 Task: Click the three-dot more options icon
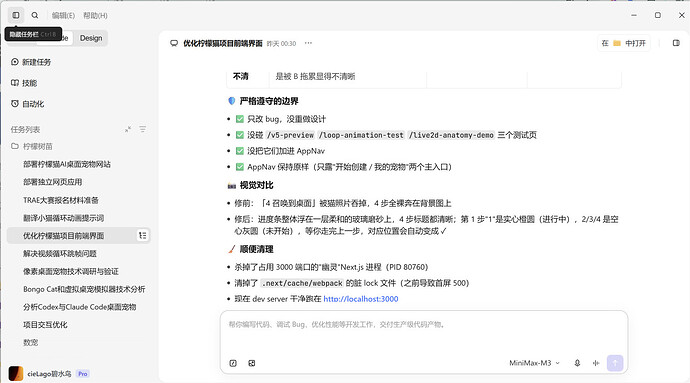tap(308, 43)
